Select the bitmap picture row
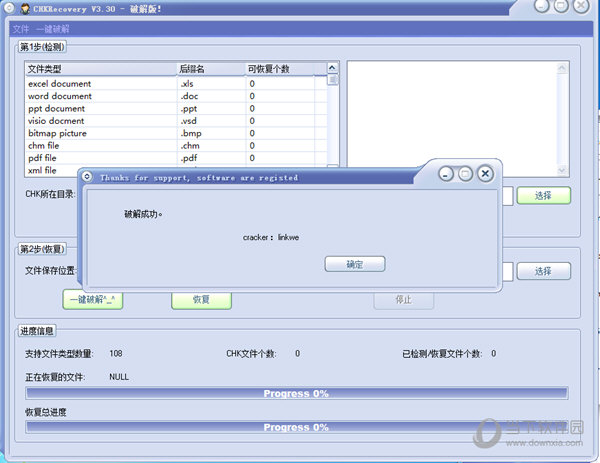 pyautogui.click(x=176, y=133)
